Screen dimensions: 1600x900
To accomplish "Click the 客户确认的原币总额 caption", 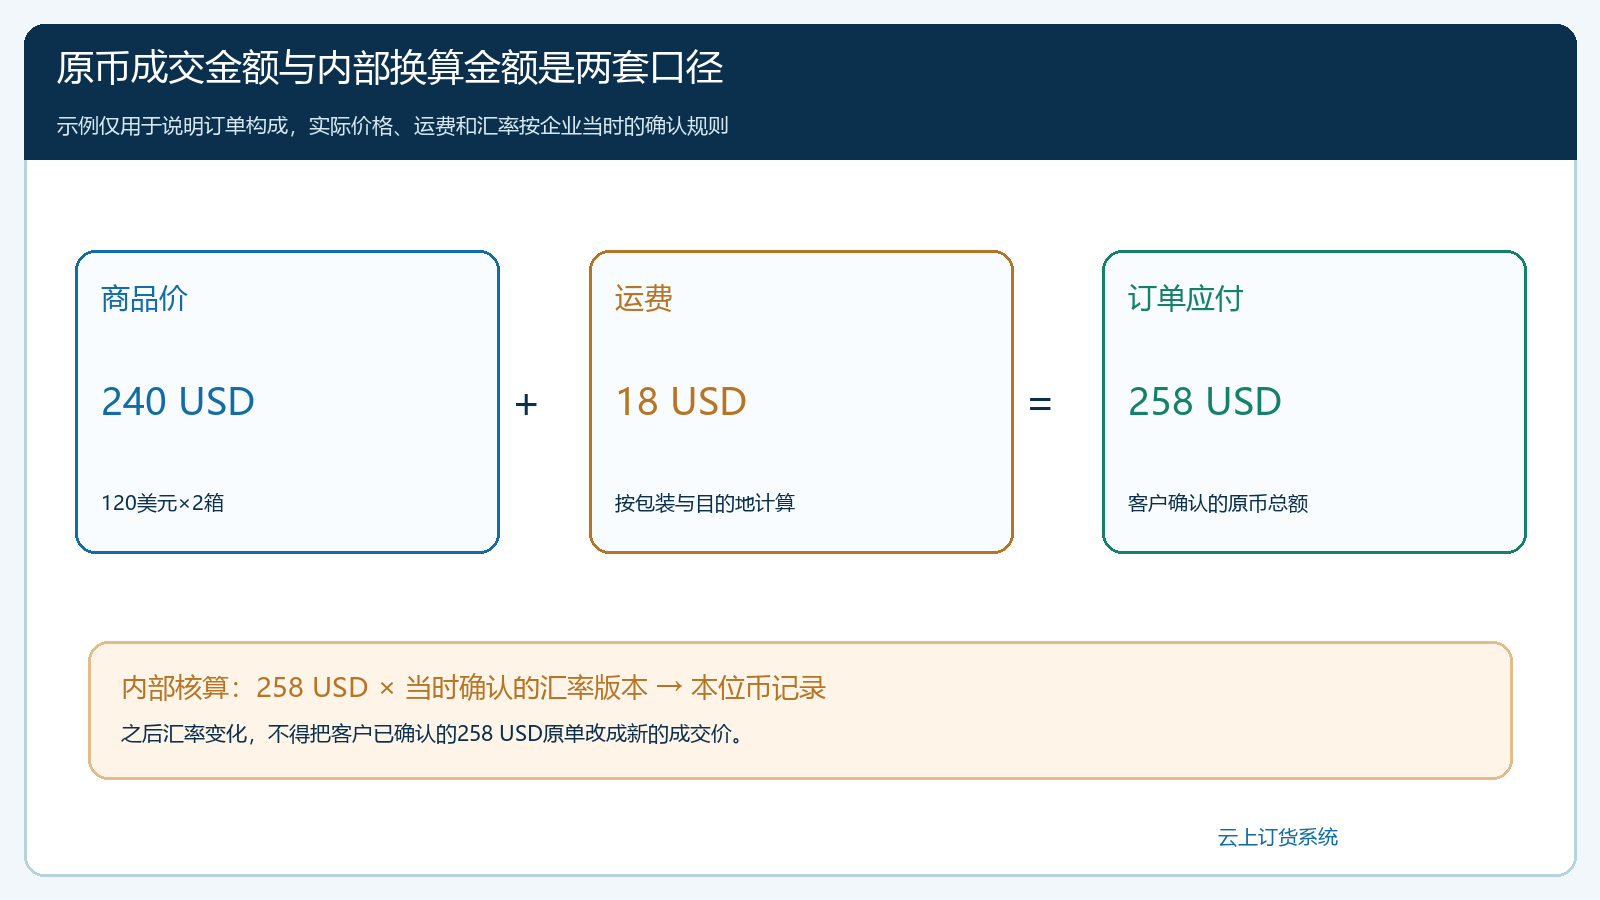I will [x=1218, y=503].
